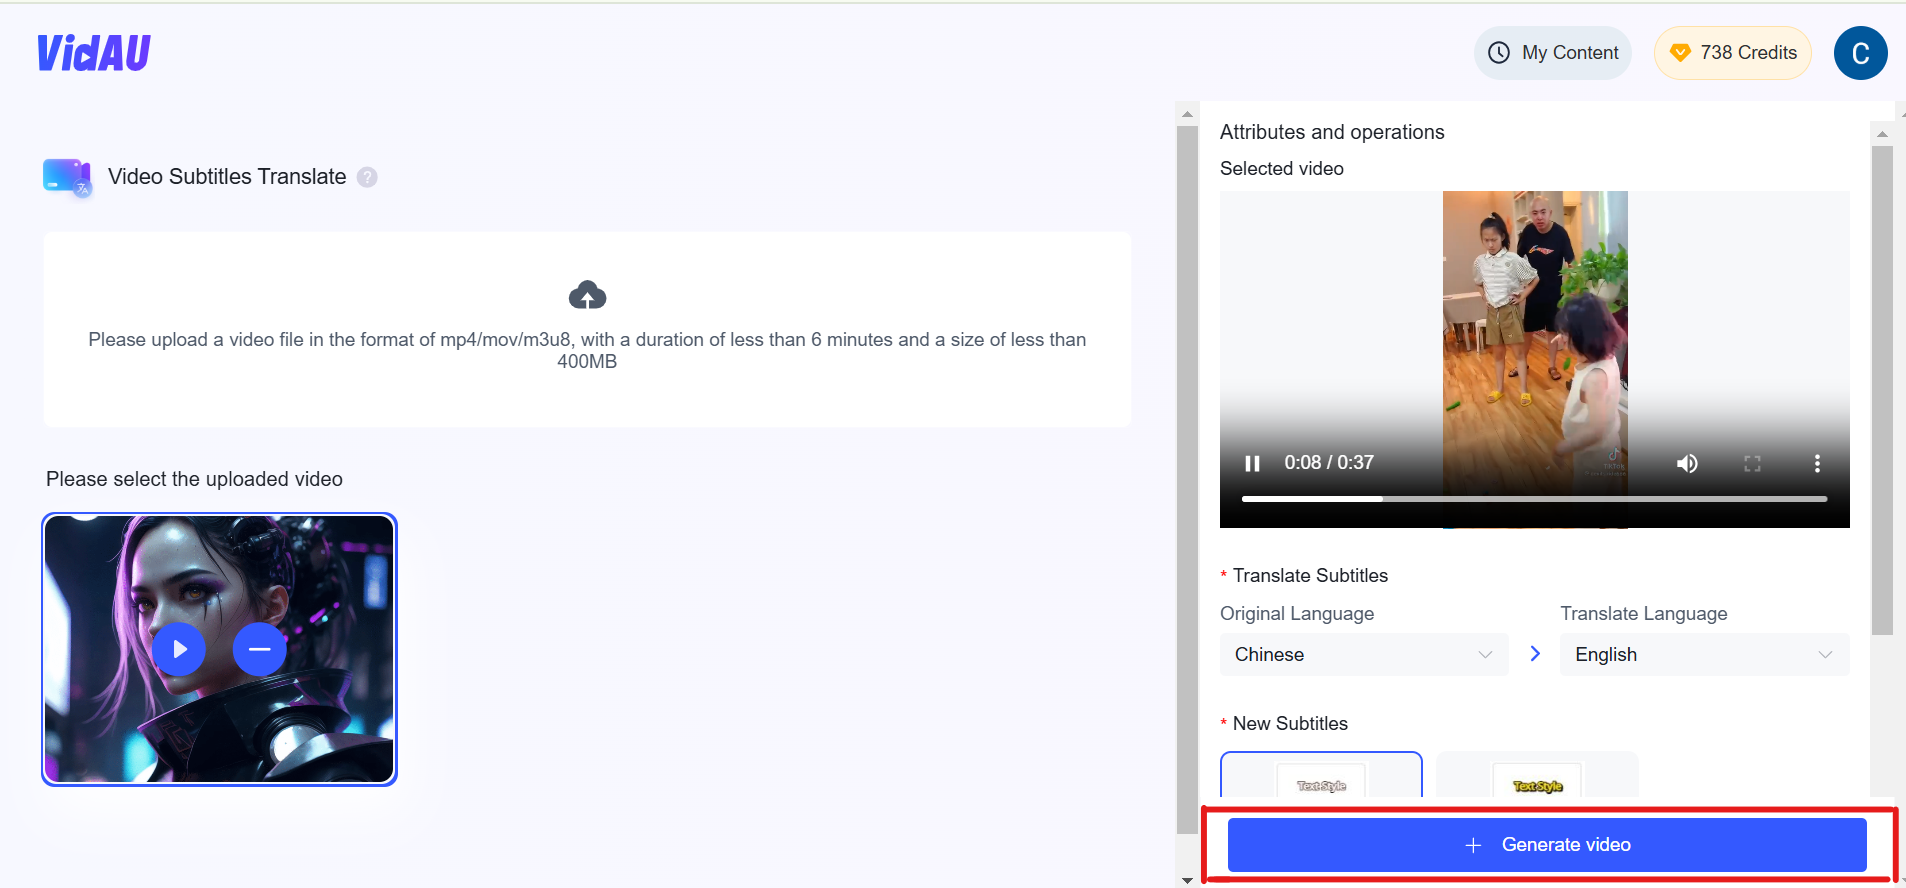1906x888 pixels.
Task: Click the credits diamond icon
Action: coord(1680,53)
